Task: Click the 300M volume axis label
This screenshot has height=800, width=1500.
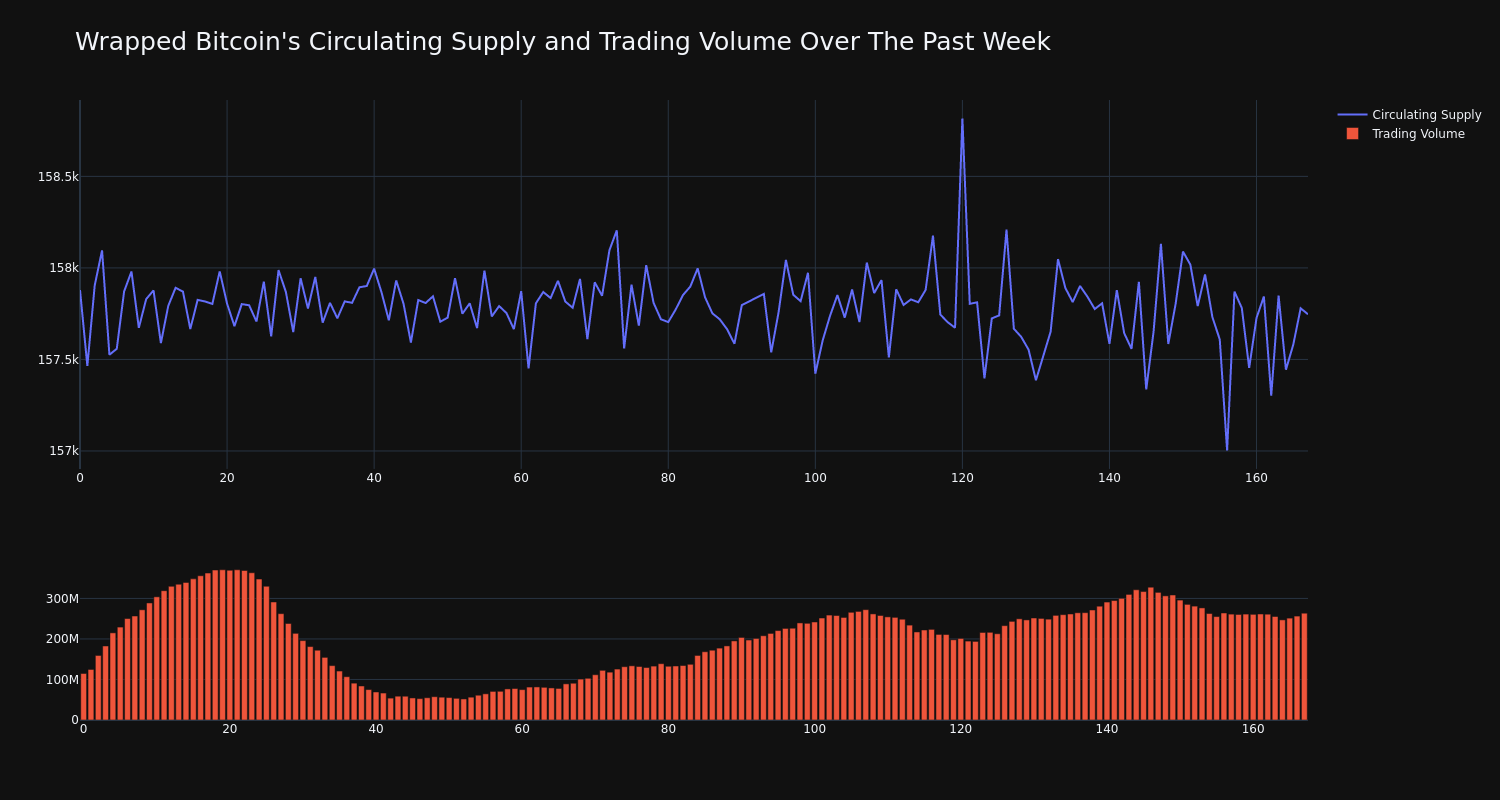Action: (x=62, y=599)
